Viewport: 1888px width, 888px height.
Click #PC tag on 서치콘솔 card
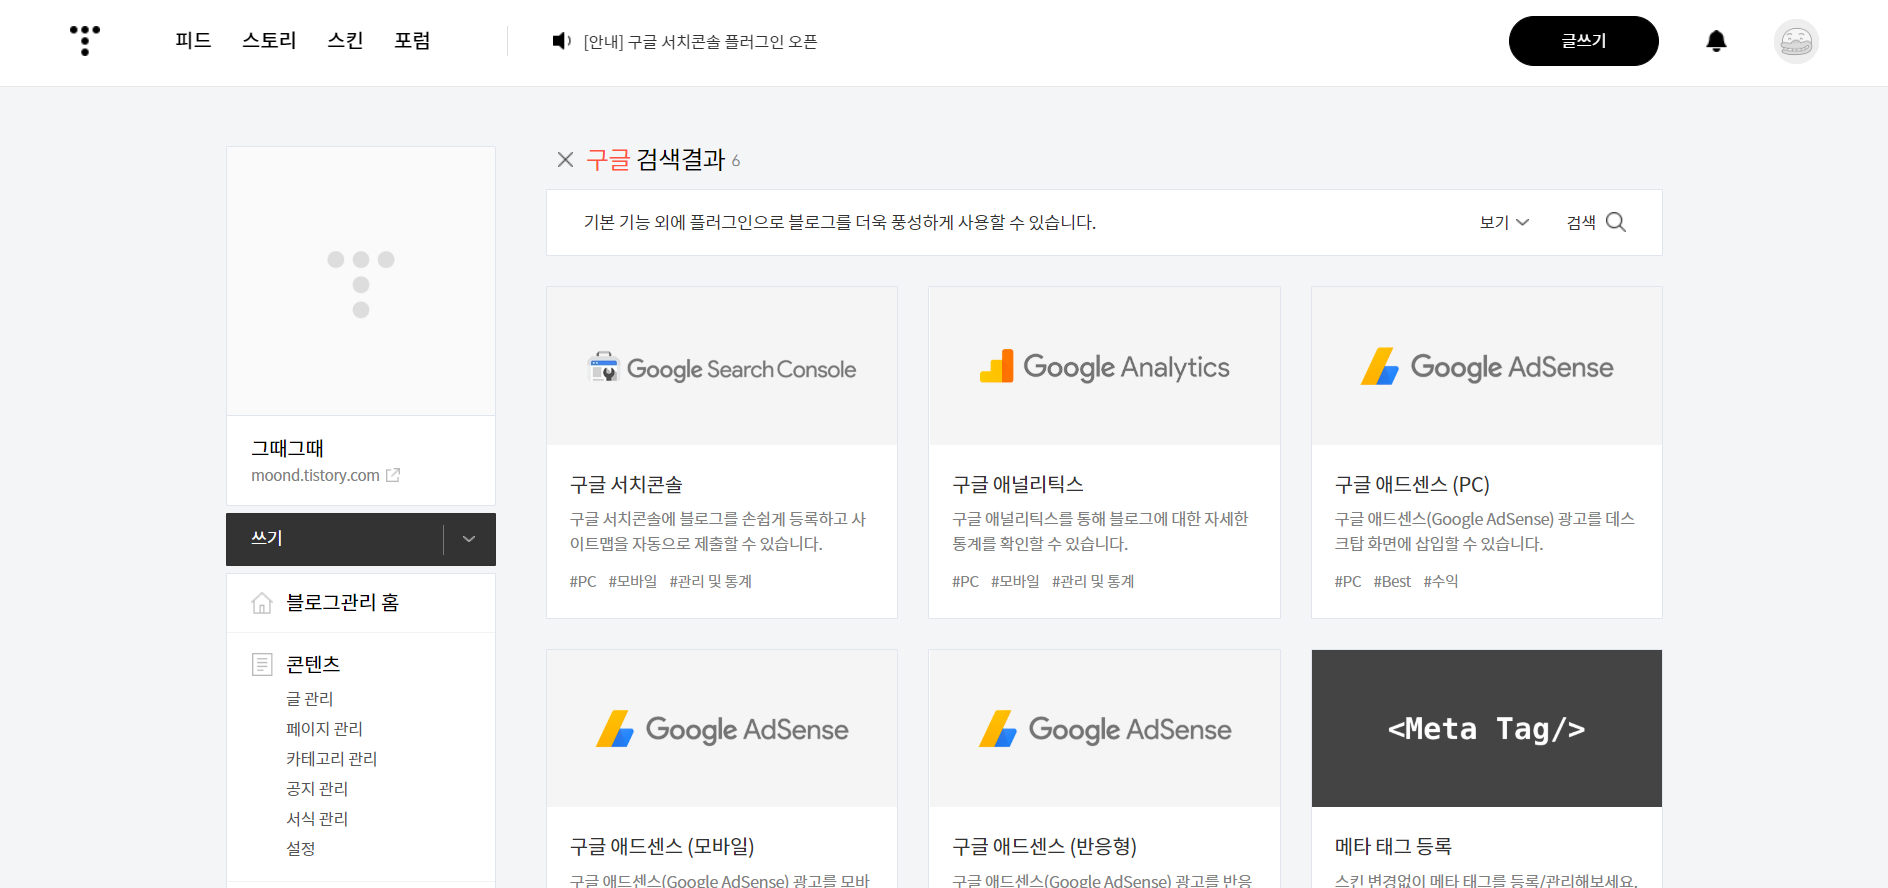click(583, 582)
